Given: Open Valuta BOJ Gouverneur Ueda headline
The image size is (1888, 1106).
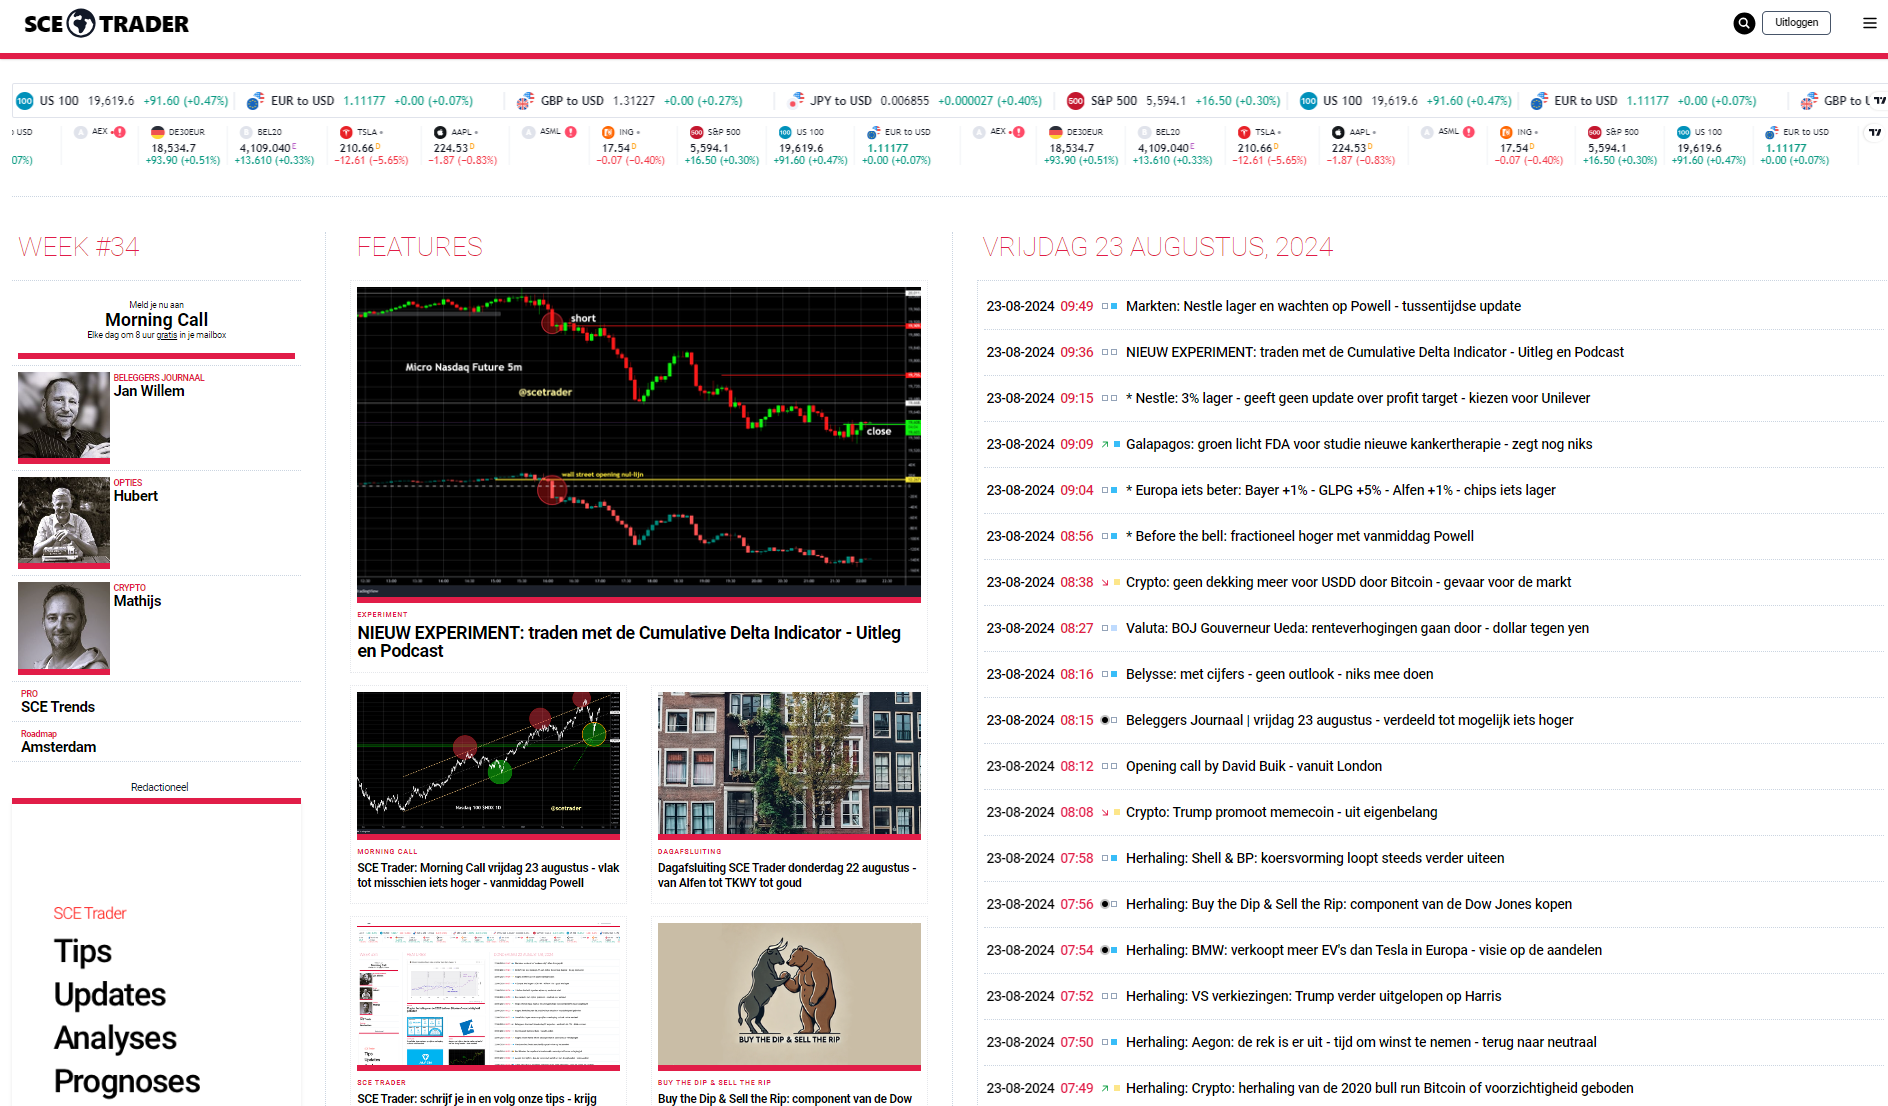Looking at the screenshot, I should click(1357, 629).
